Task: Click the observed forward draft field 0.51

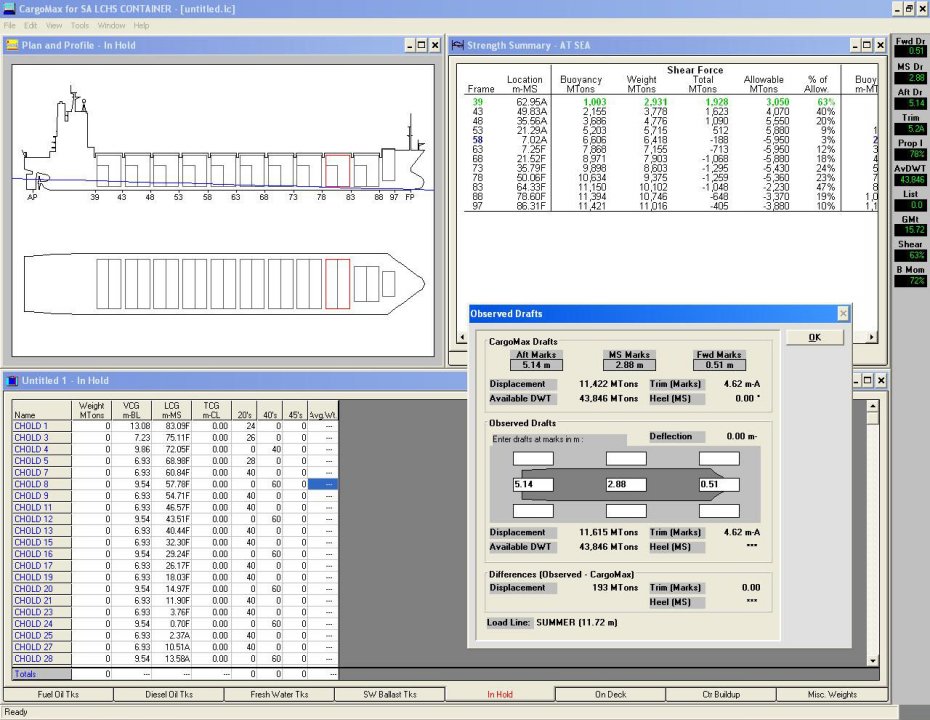Action: 719,485
